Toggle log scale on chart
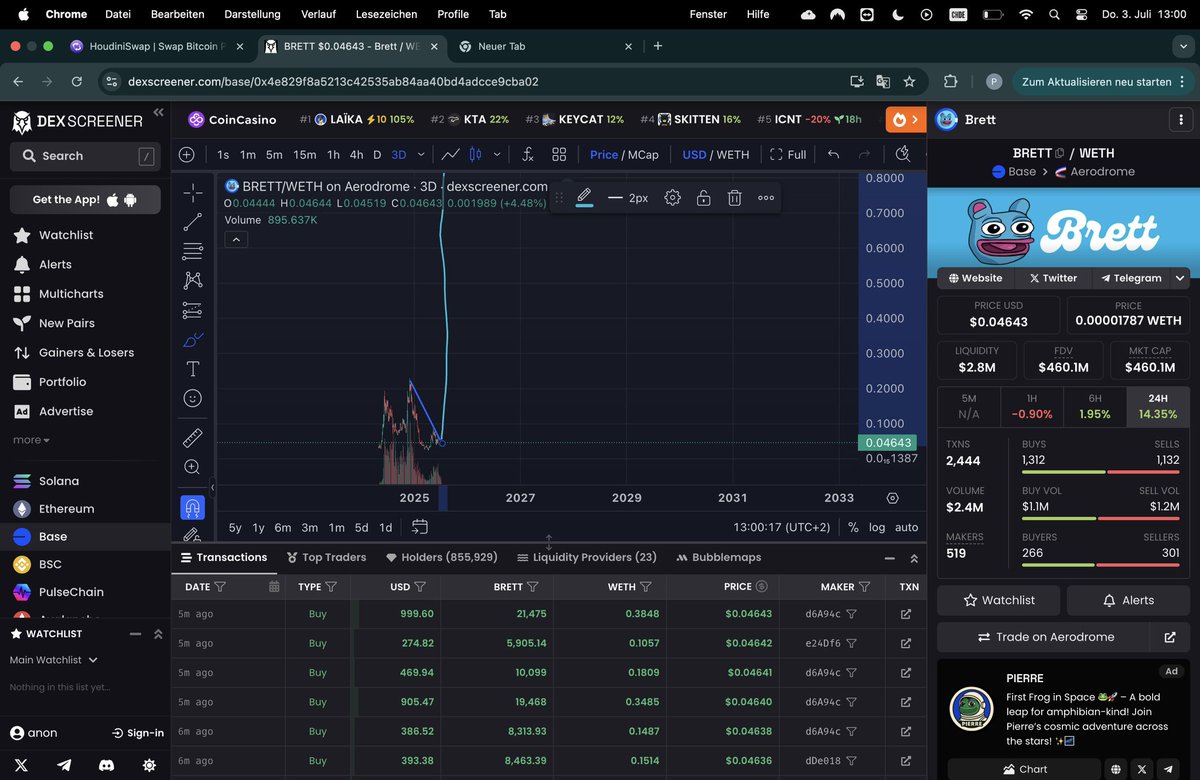This screenshot has width=1200, height=780. (877, 527)
